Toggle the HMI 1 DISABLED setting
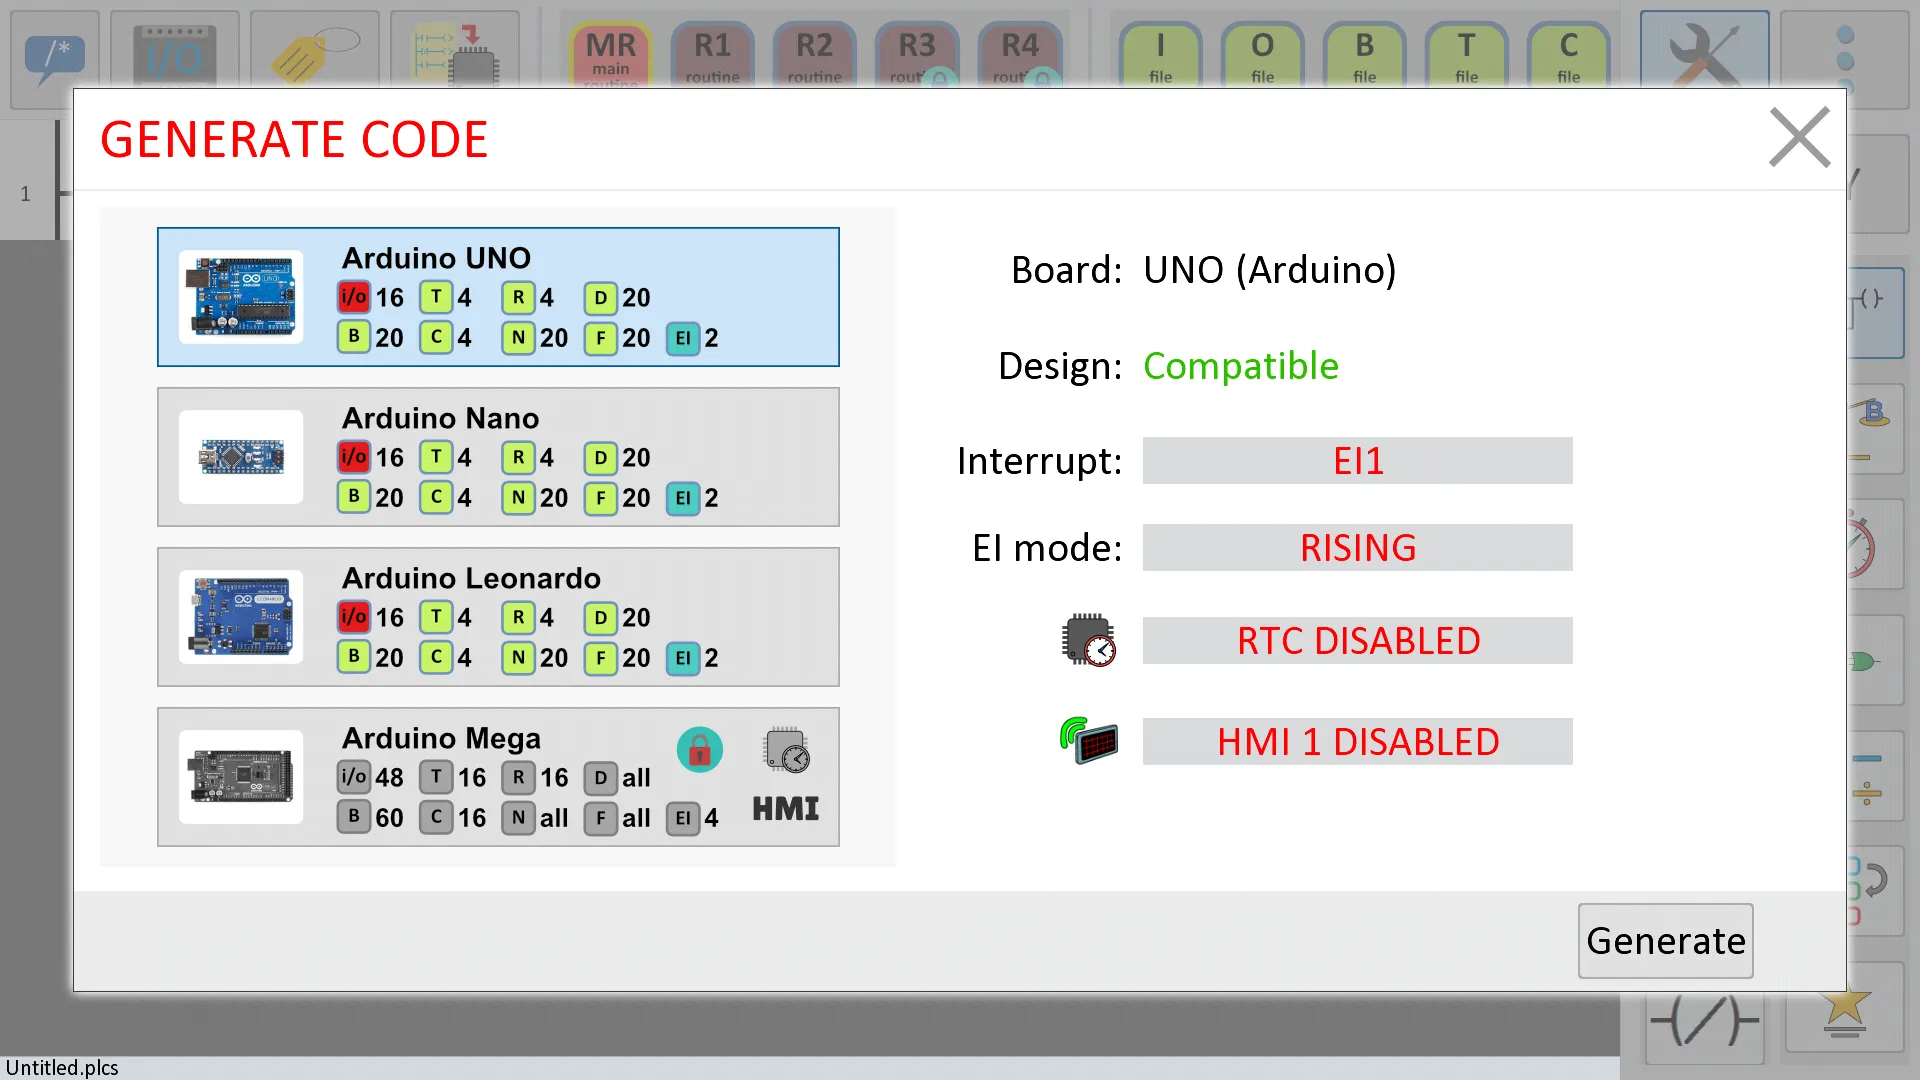This screenshot has height=1080, width=1920. [1357, 741]
